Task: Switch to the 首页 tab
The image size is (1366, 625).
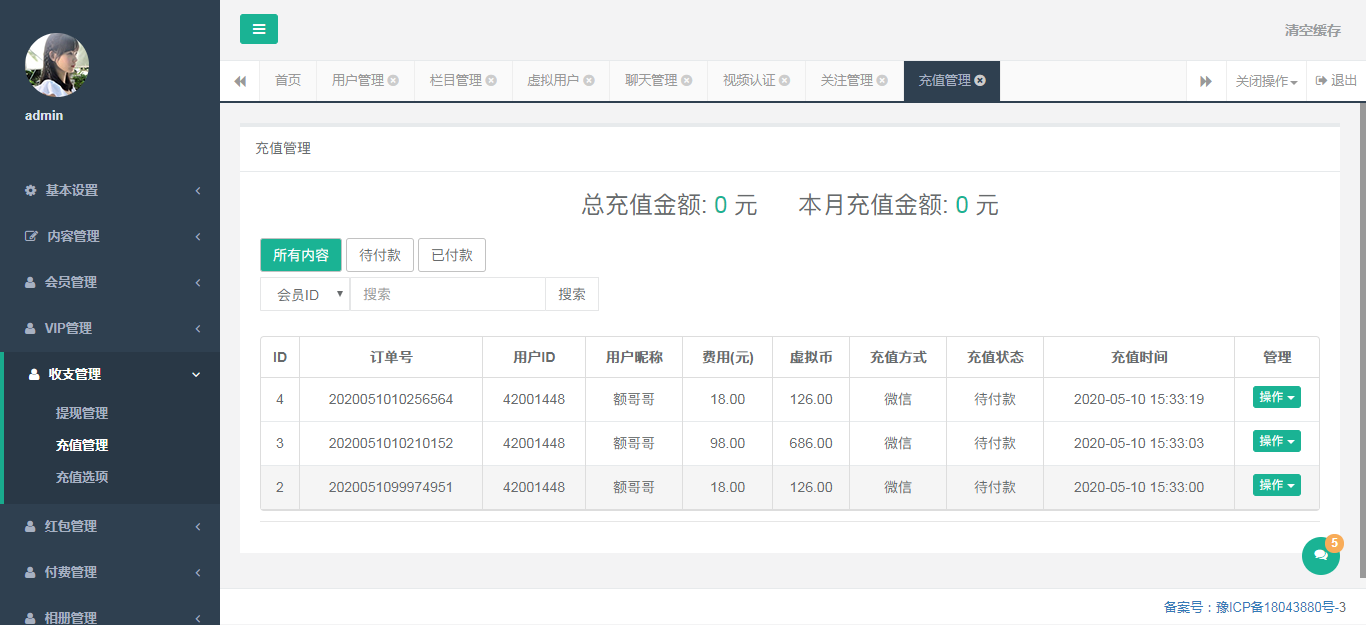Action: click(288, 81)
